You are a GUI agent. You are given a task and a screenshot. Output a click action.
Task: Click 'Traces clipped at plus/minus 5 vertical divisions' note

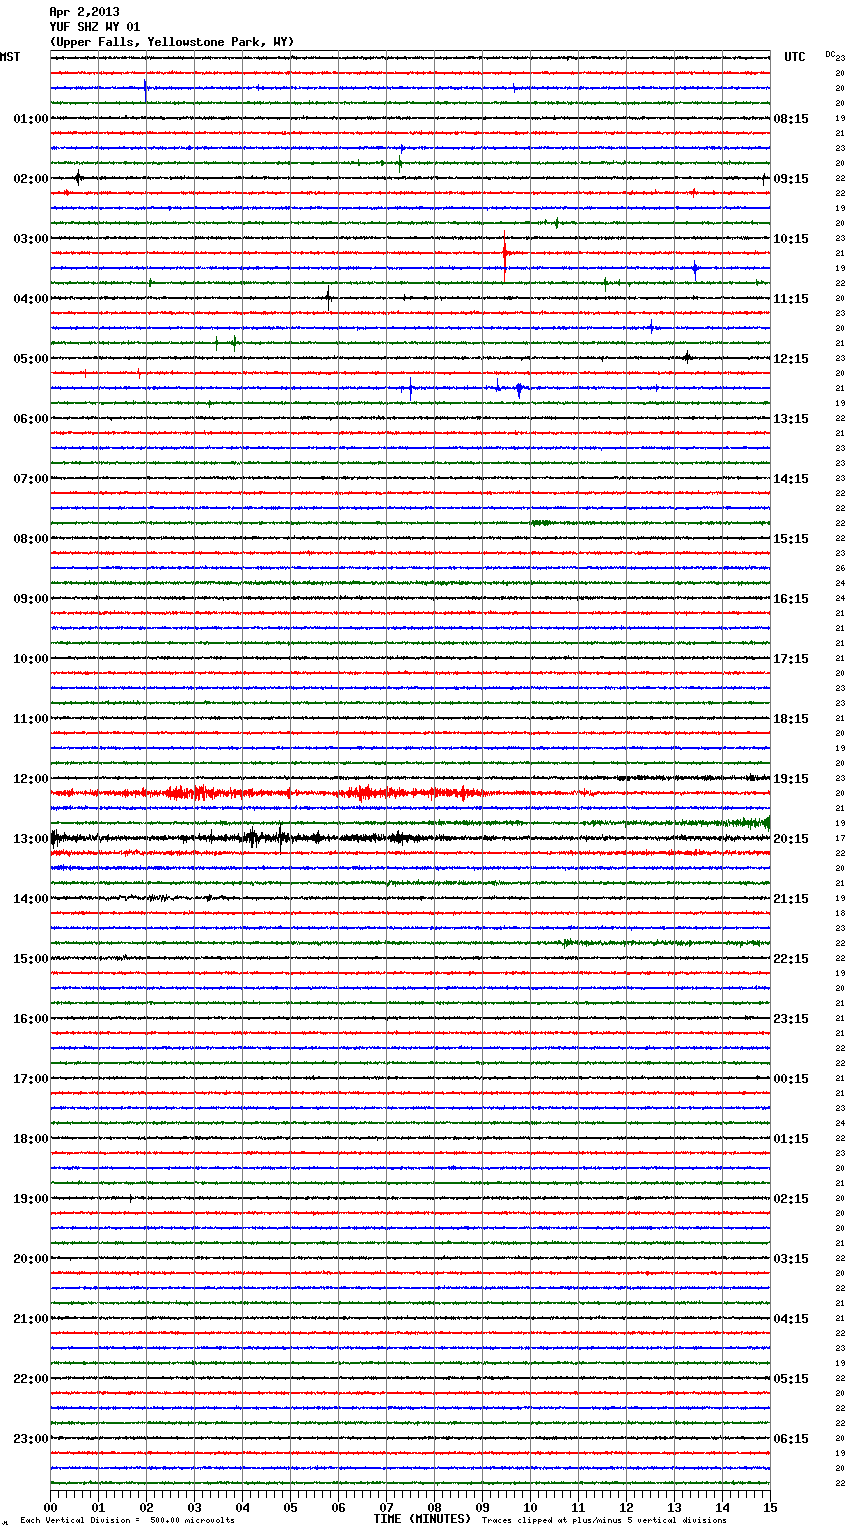pyautogui.click(x=604, y=1521)
